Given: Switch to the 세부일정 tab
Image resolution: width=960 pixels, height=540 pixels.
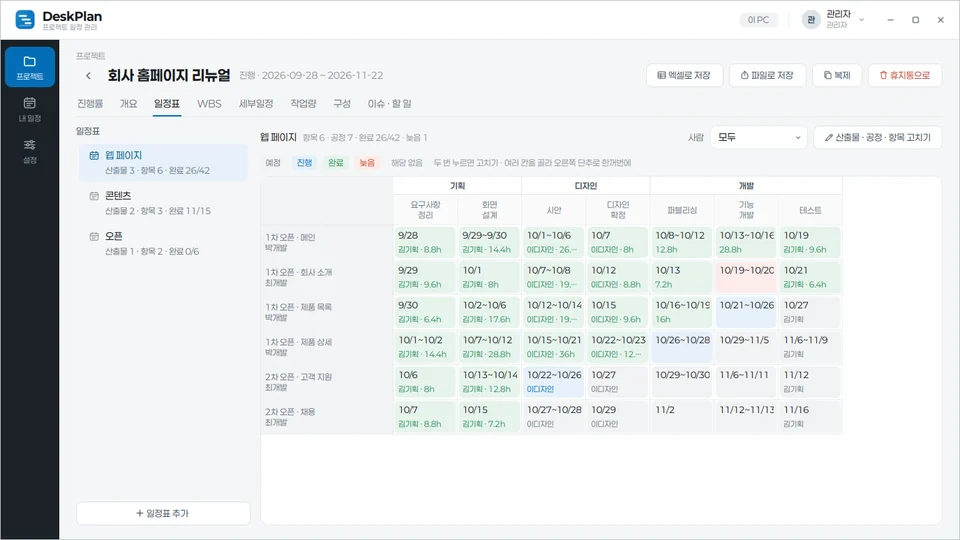Looking at the screenshot, I should pyautogui.click(x=256, y=103).
